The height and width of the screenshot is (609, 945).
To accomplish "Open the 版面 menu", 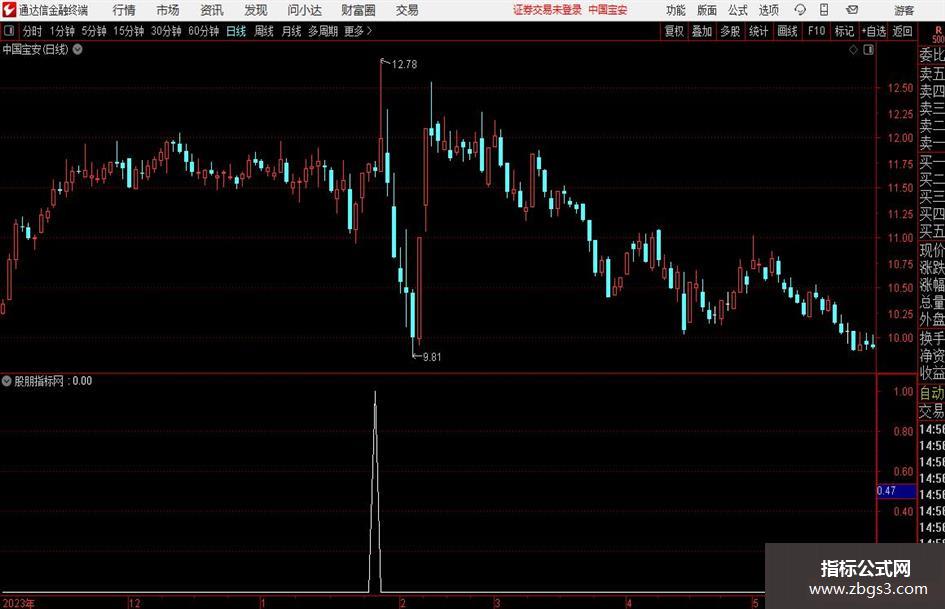I will (707, 10).
